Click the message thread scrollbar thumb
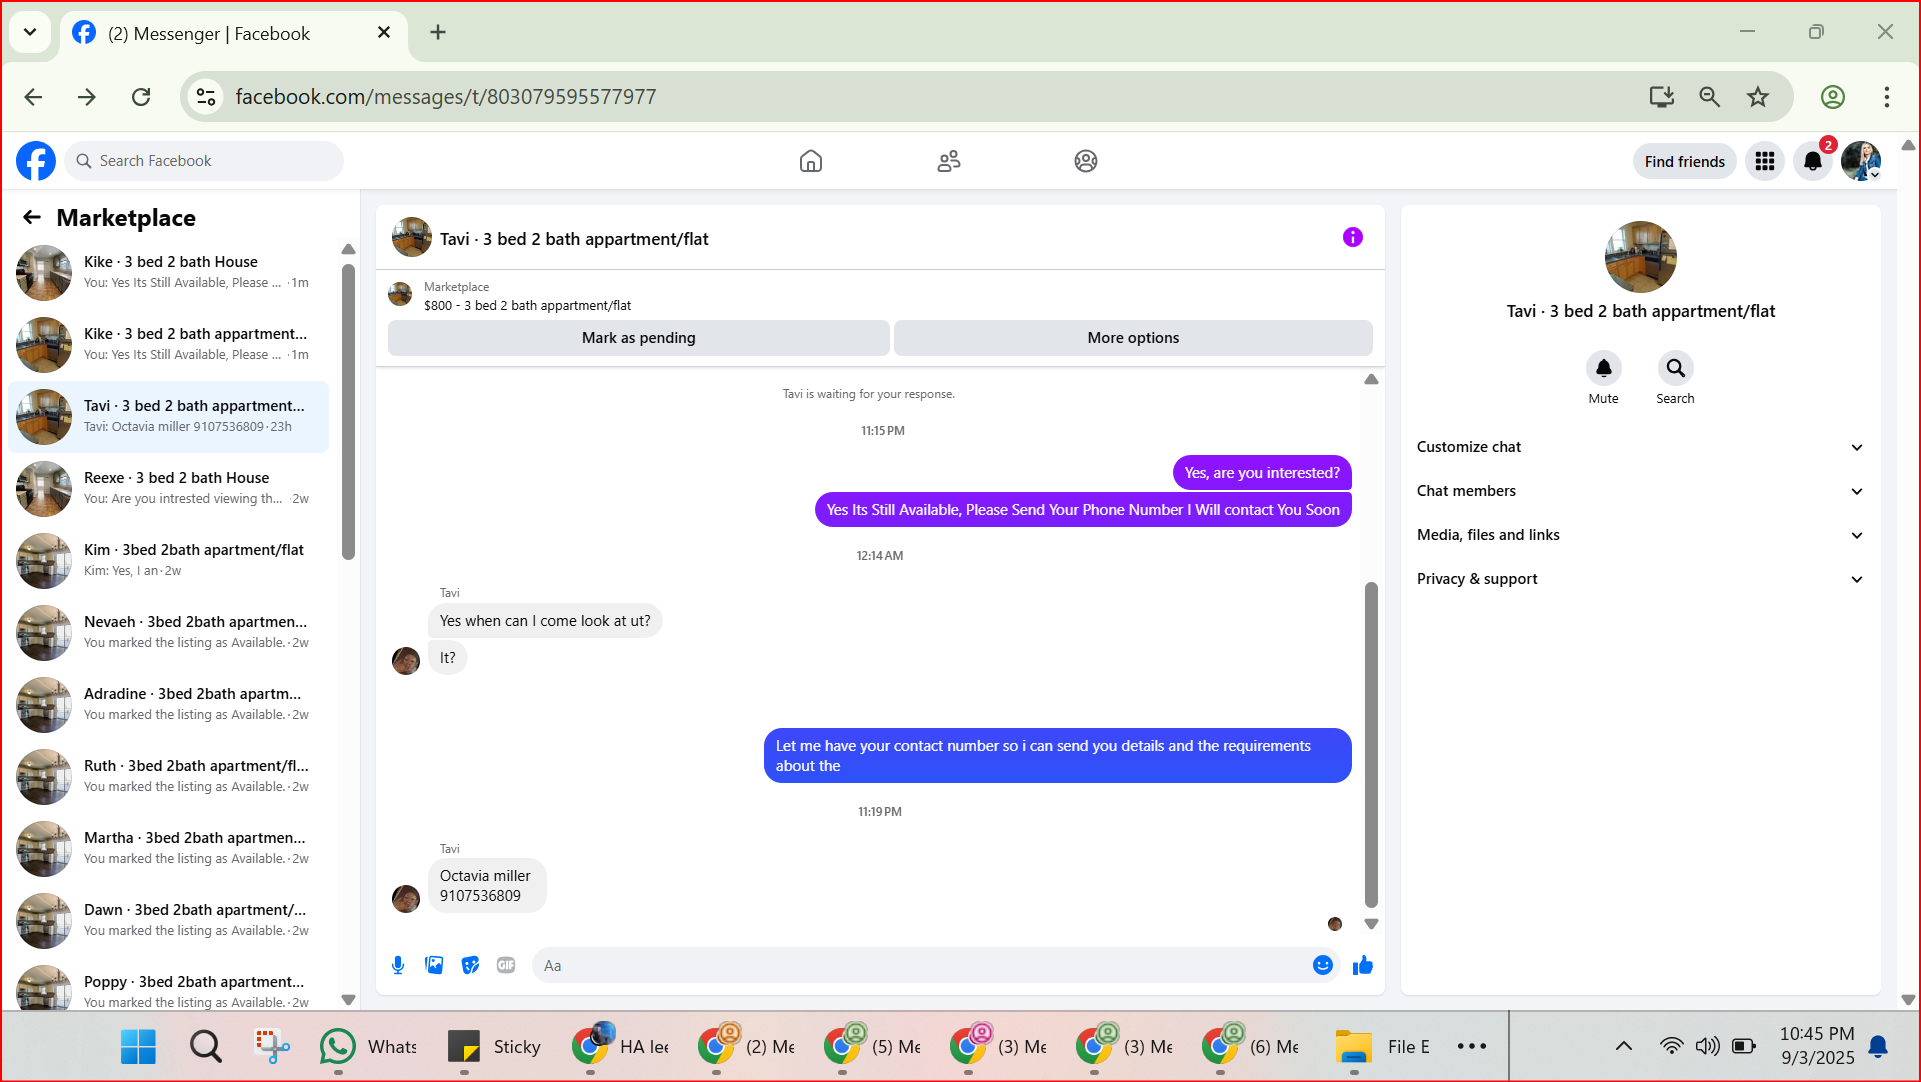The image size is (1921, 1082). point(1371,745)
